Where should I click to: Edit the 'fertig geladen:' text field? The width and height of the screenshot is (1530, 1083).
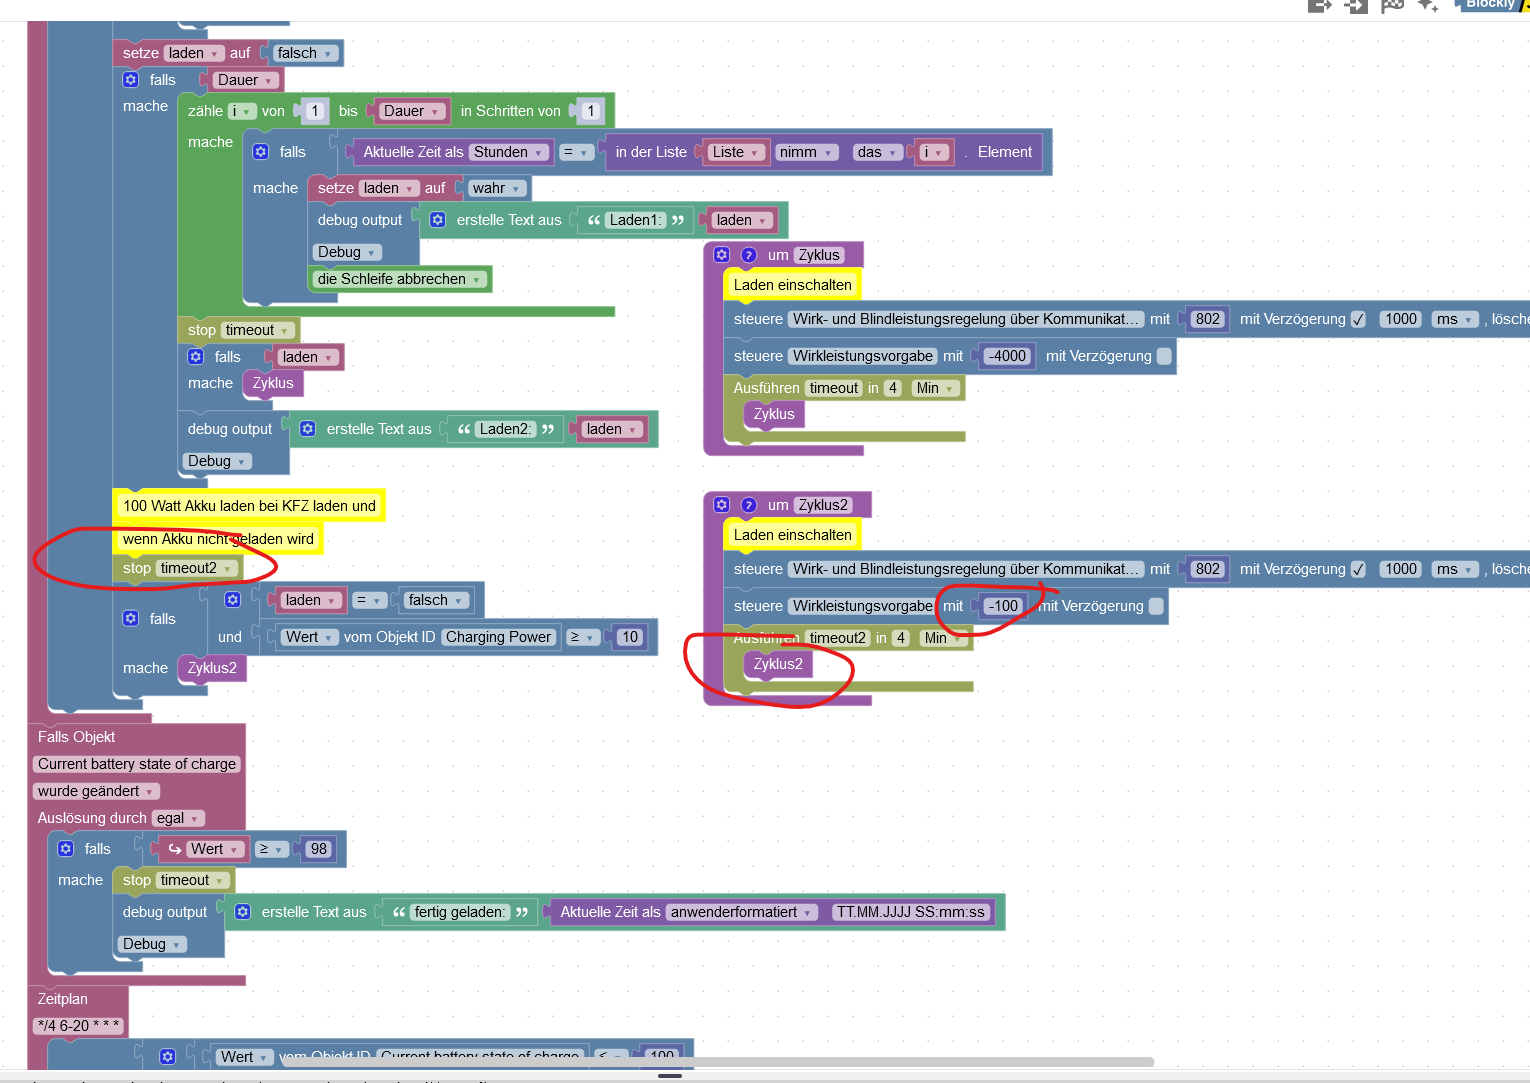tap(460, 912)
